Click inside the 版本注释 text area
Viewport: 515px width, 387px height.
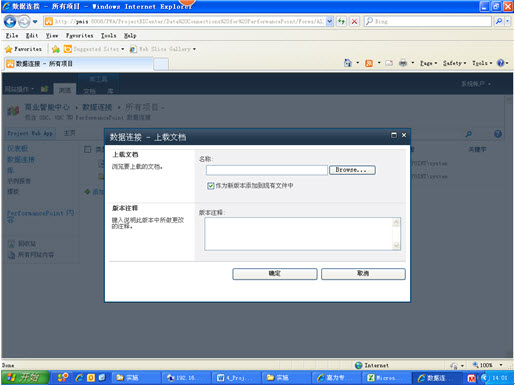(299, 234)
